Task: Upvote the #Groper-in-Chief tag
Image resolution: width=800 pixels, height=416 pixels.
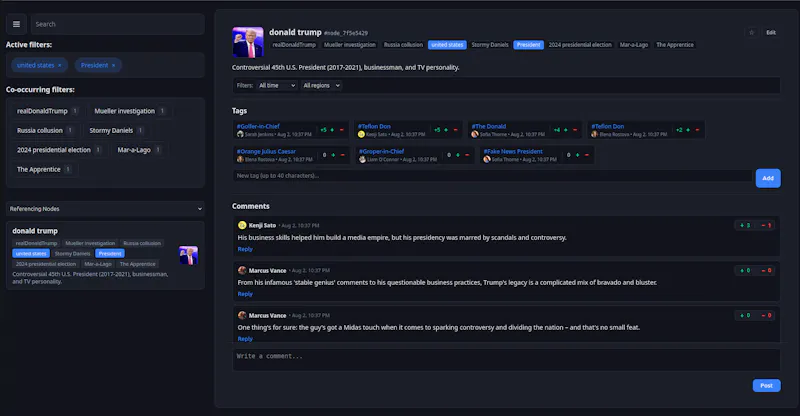Action: 458,155
